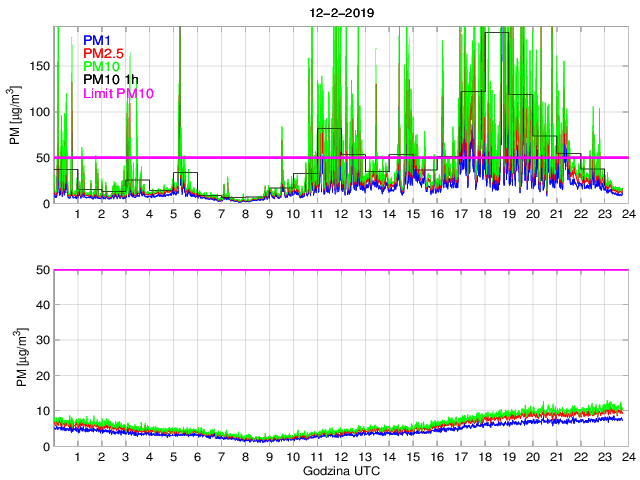Click hour 8 tick on bottom chart
Screen dimensions: 640x480
tap(245, 457)
